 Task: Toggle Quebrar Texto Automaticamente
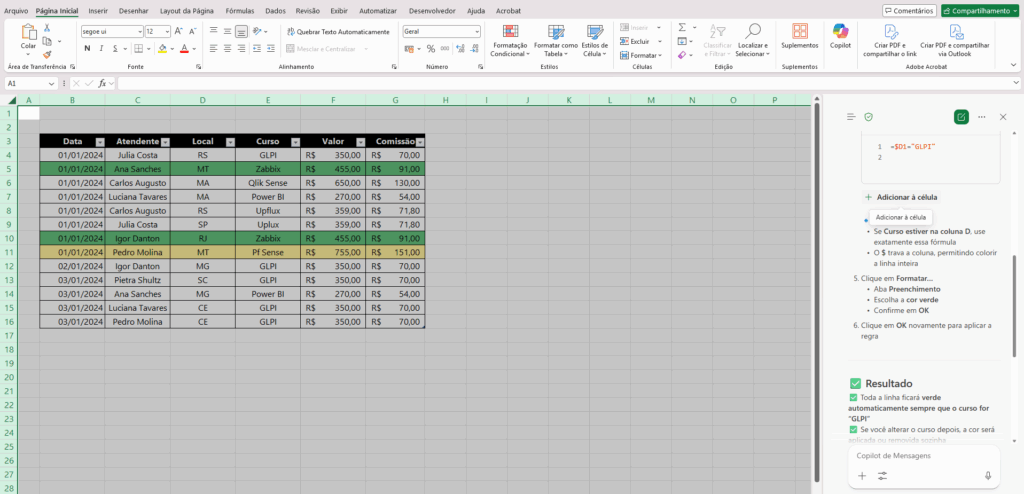pos(337,32)
